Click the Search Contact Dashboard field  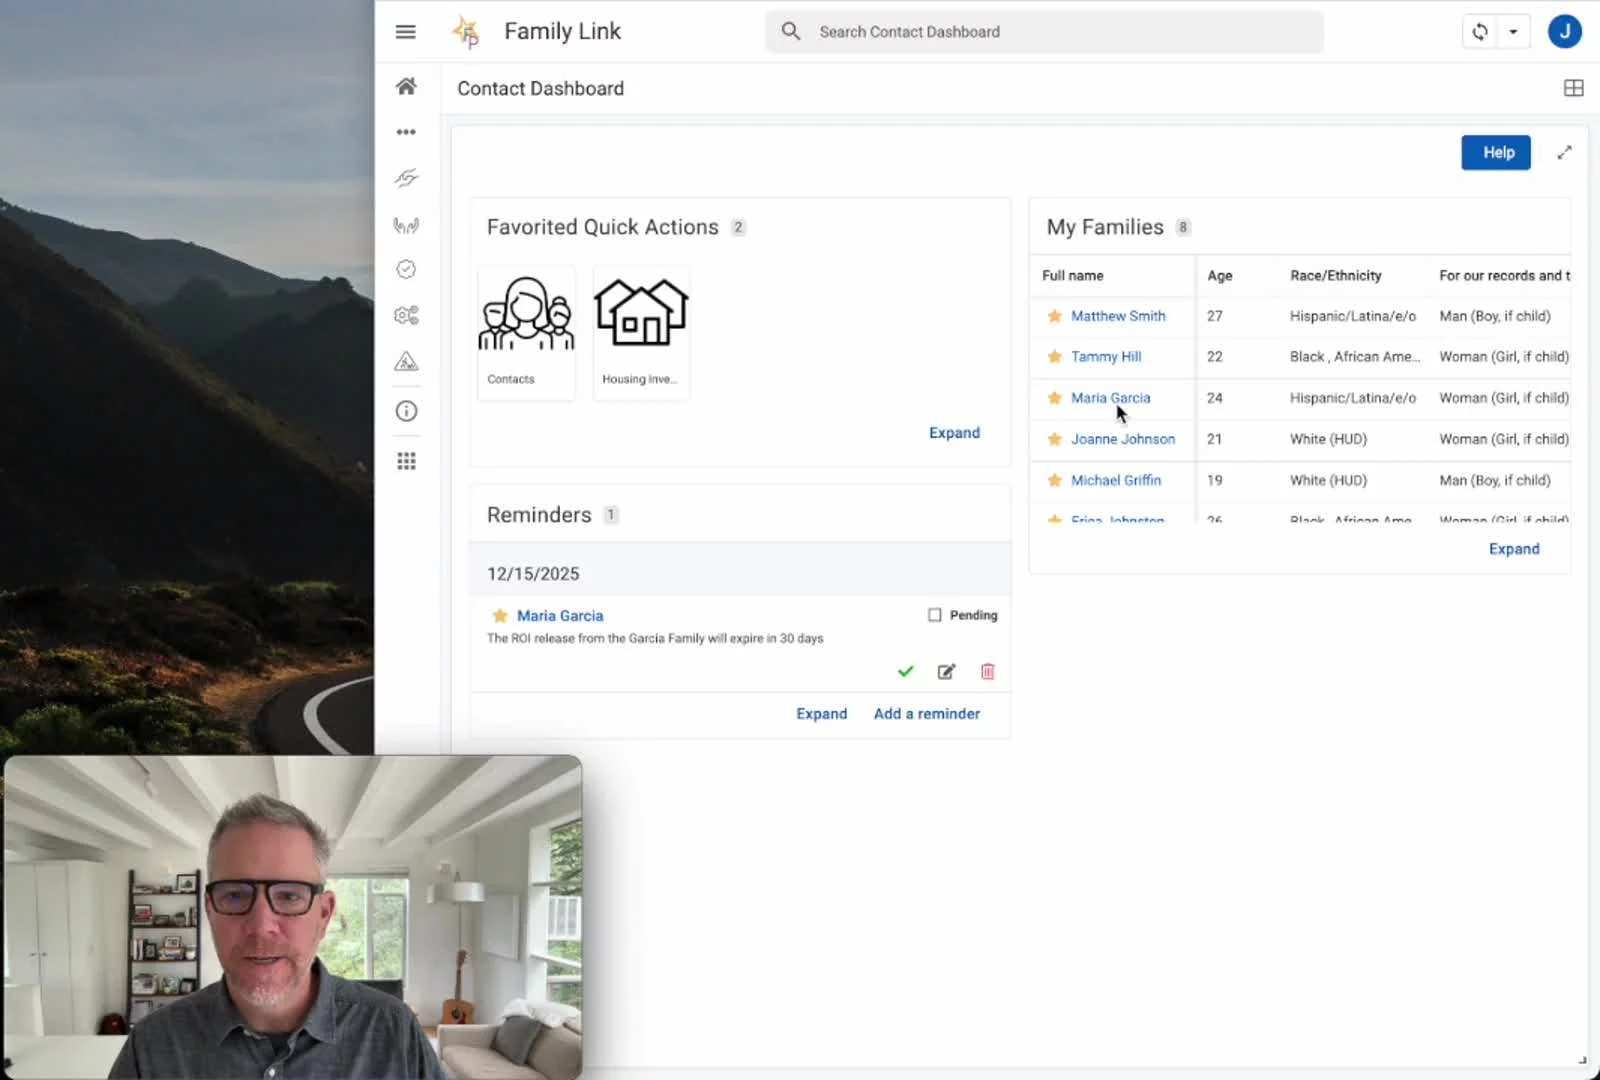click(1044, 32)
